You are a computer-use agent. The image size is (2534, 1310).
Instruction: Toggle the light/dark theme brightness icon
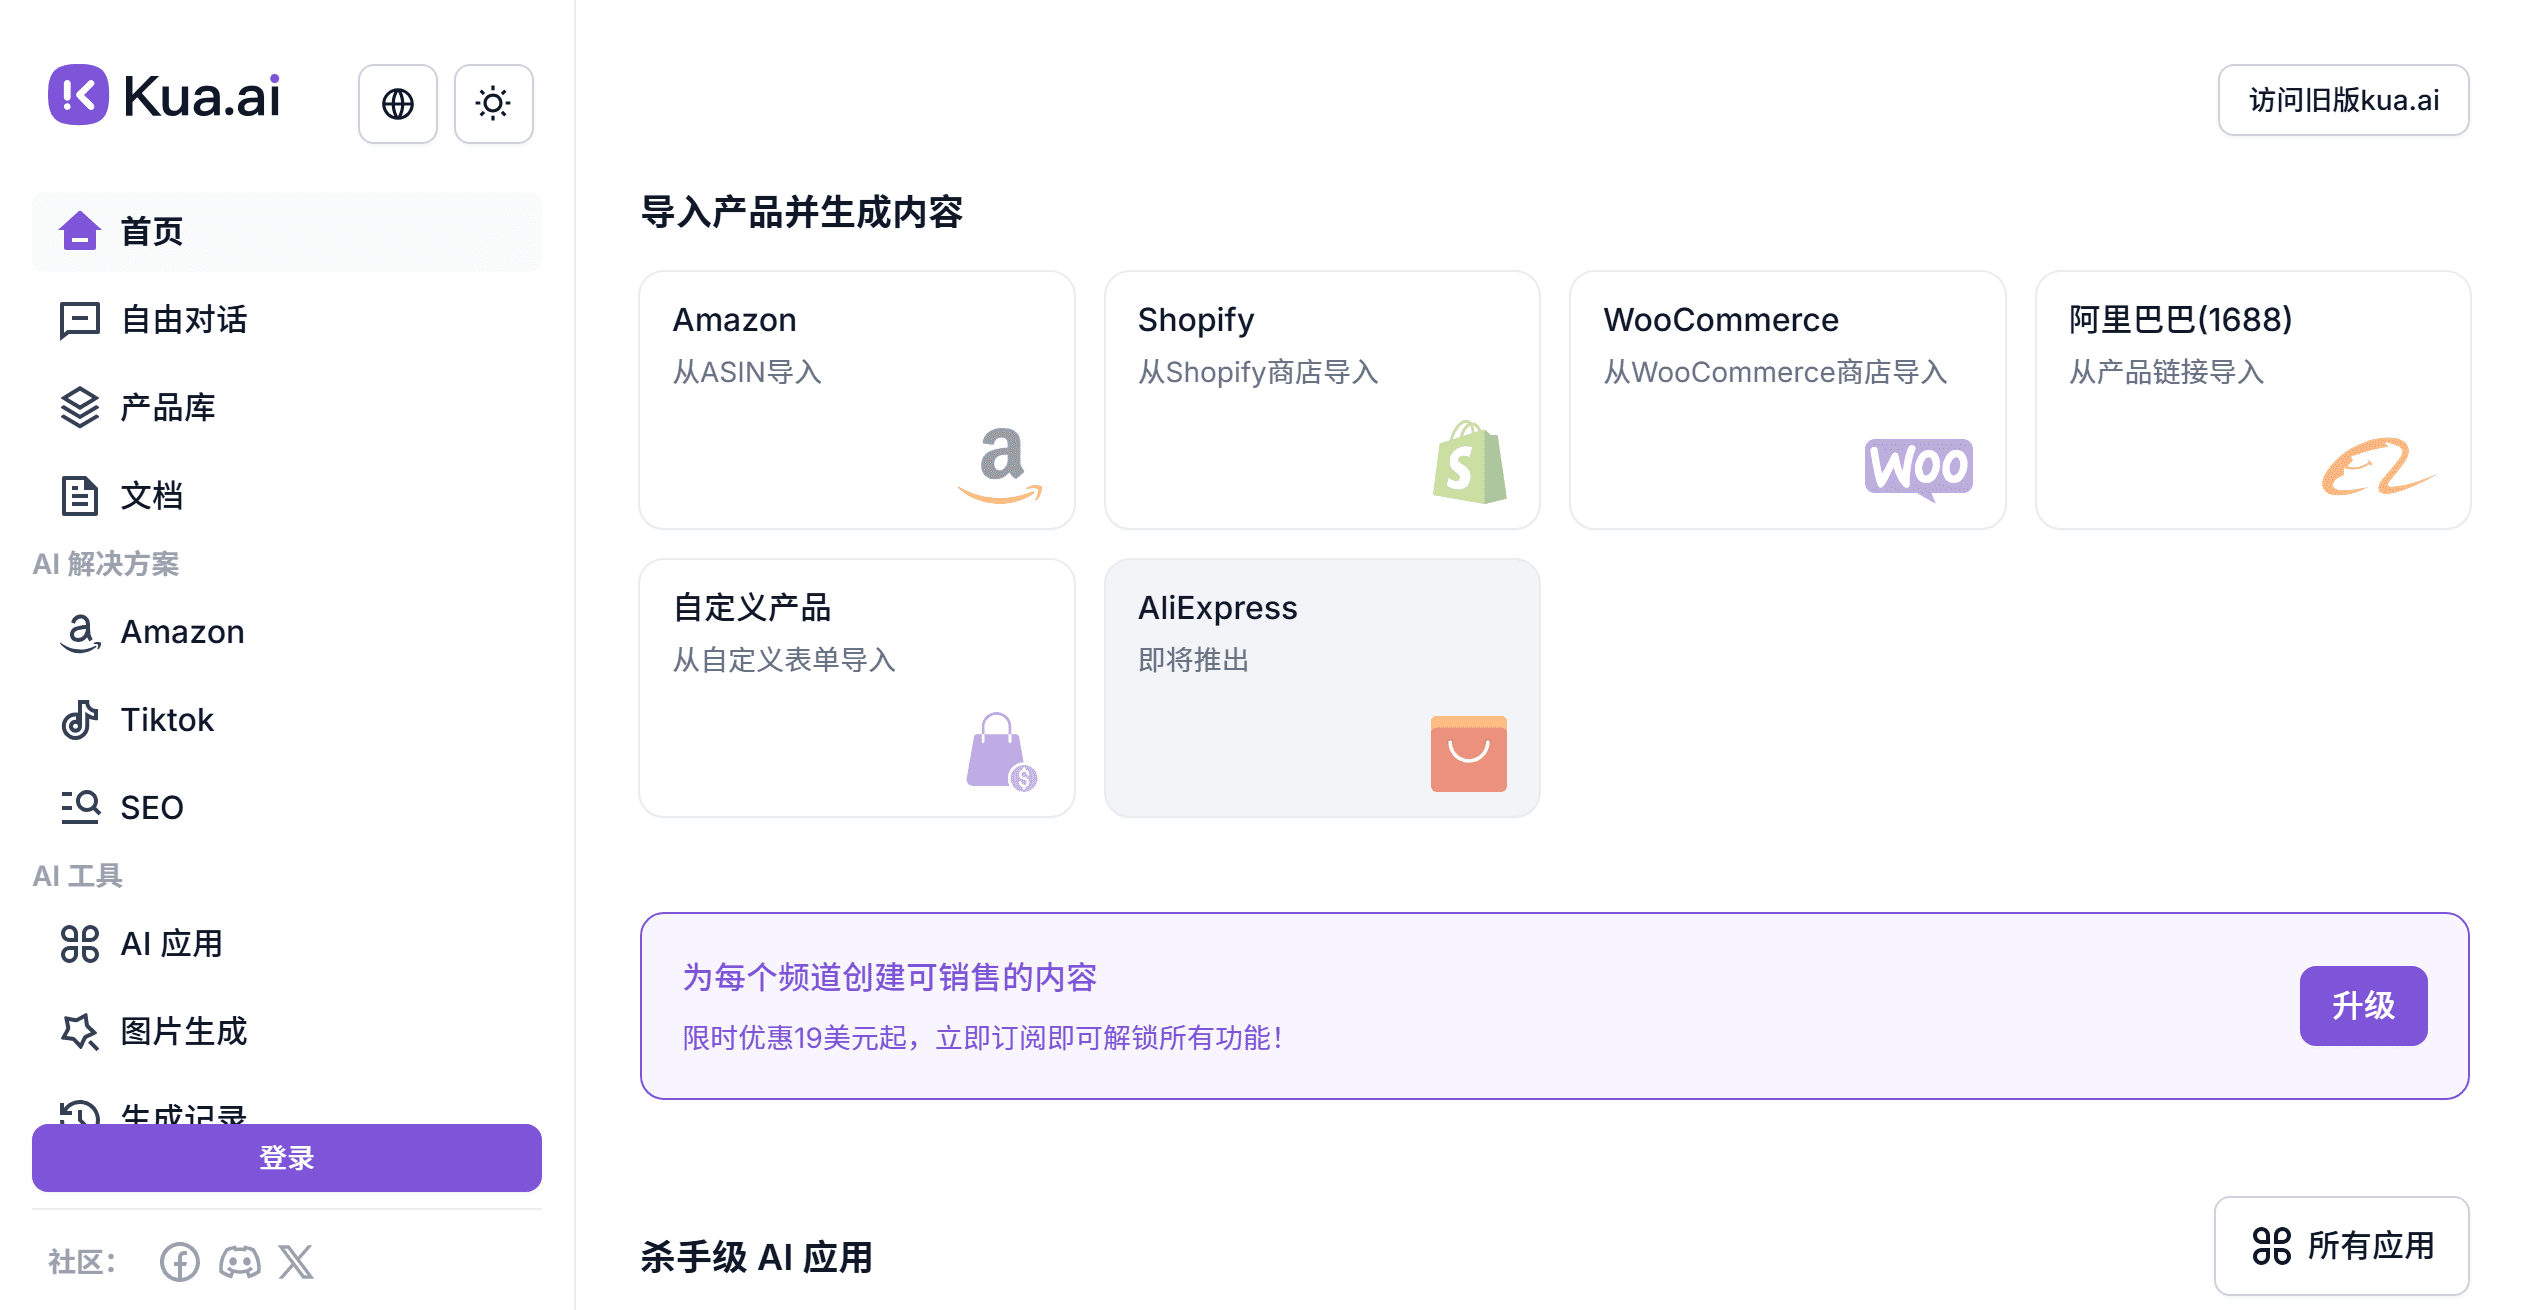pos(493,103)
